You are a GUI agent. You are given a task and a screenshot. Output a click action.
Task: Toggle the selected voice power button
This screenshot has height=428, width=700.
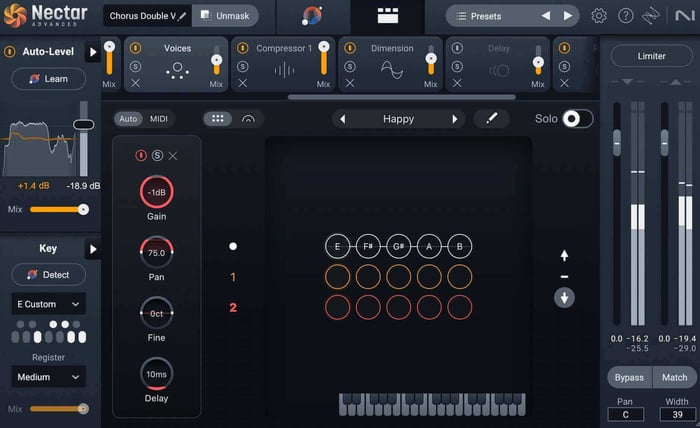tap(141, 155)
